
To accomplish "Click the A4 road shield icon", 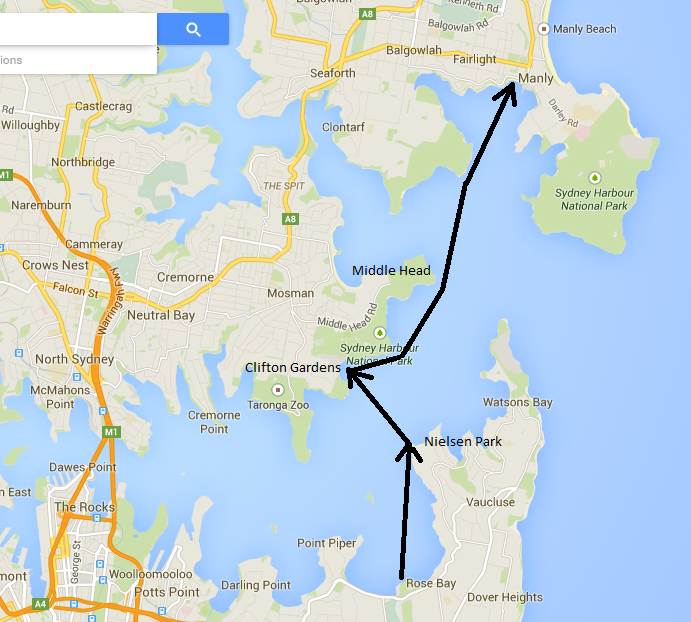I will [40, 604].
